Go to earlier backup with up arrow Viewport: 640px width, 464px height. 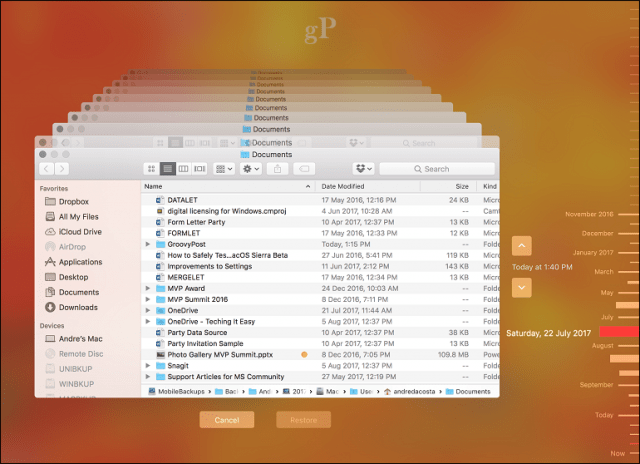click(522, 246)
